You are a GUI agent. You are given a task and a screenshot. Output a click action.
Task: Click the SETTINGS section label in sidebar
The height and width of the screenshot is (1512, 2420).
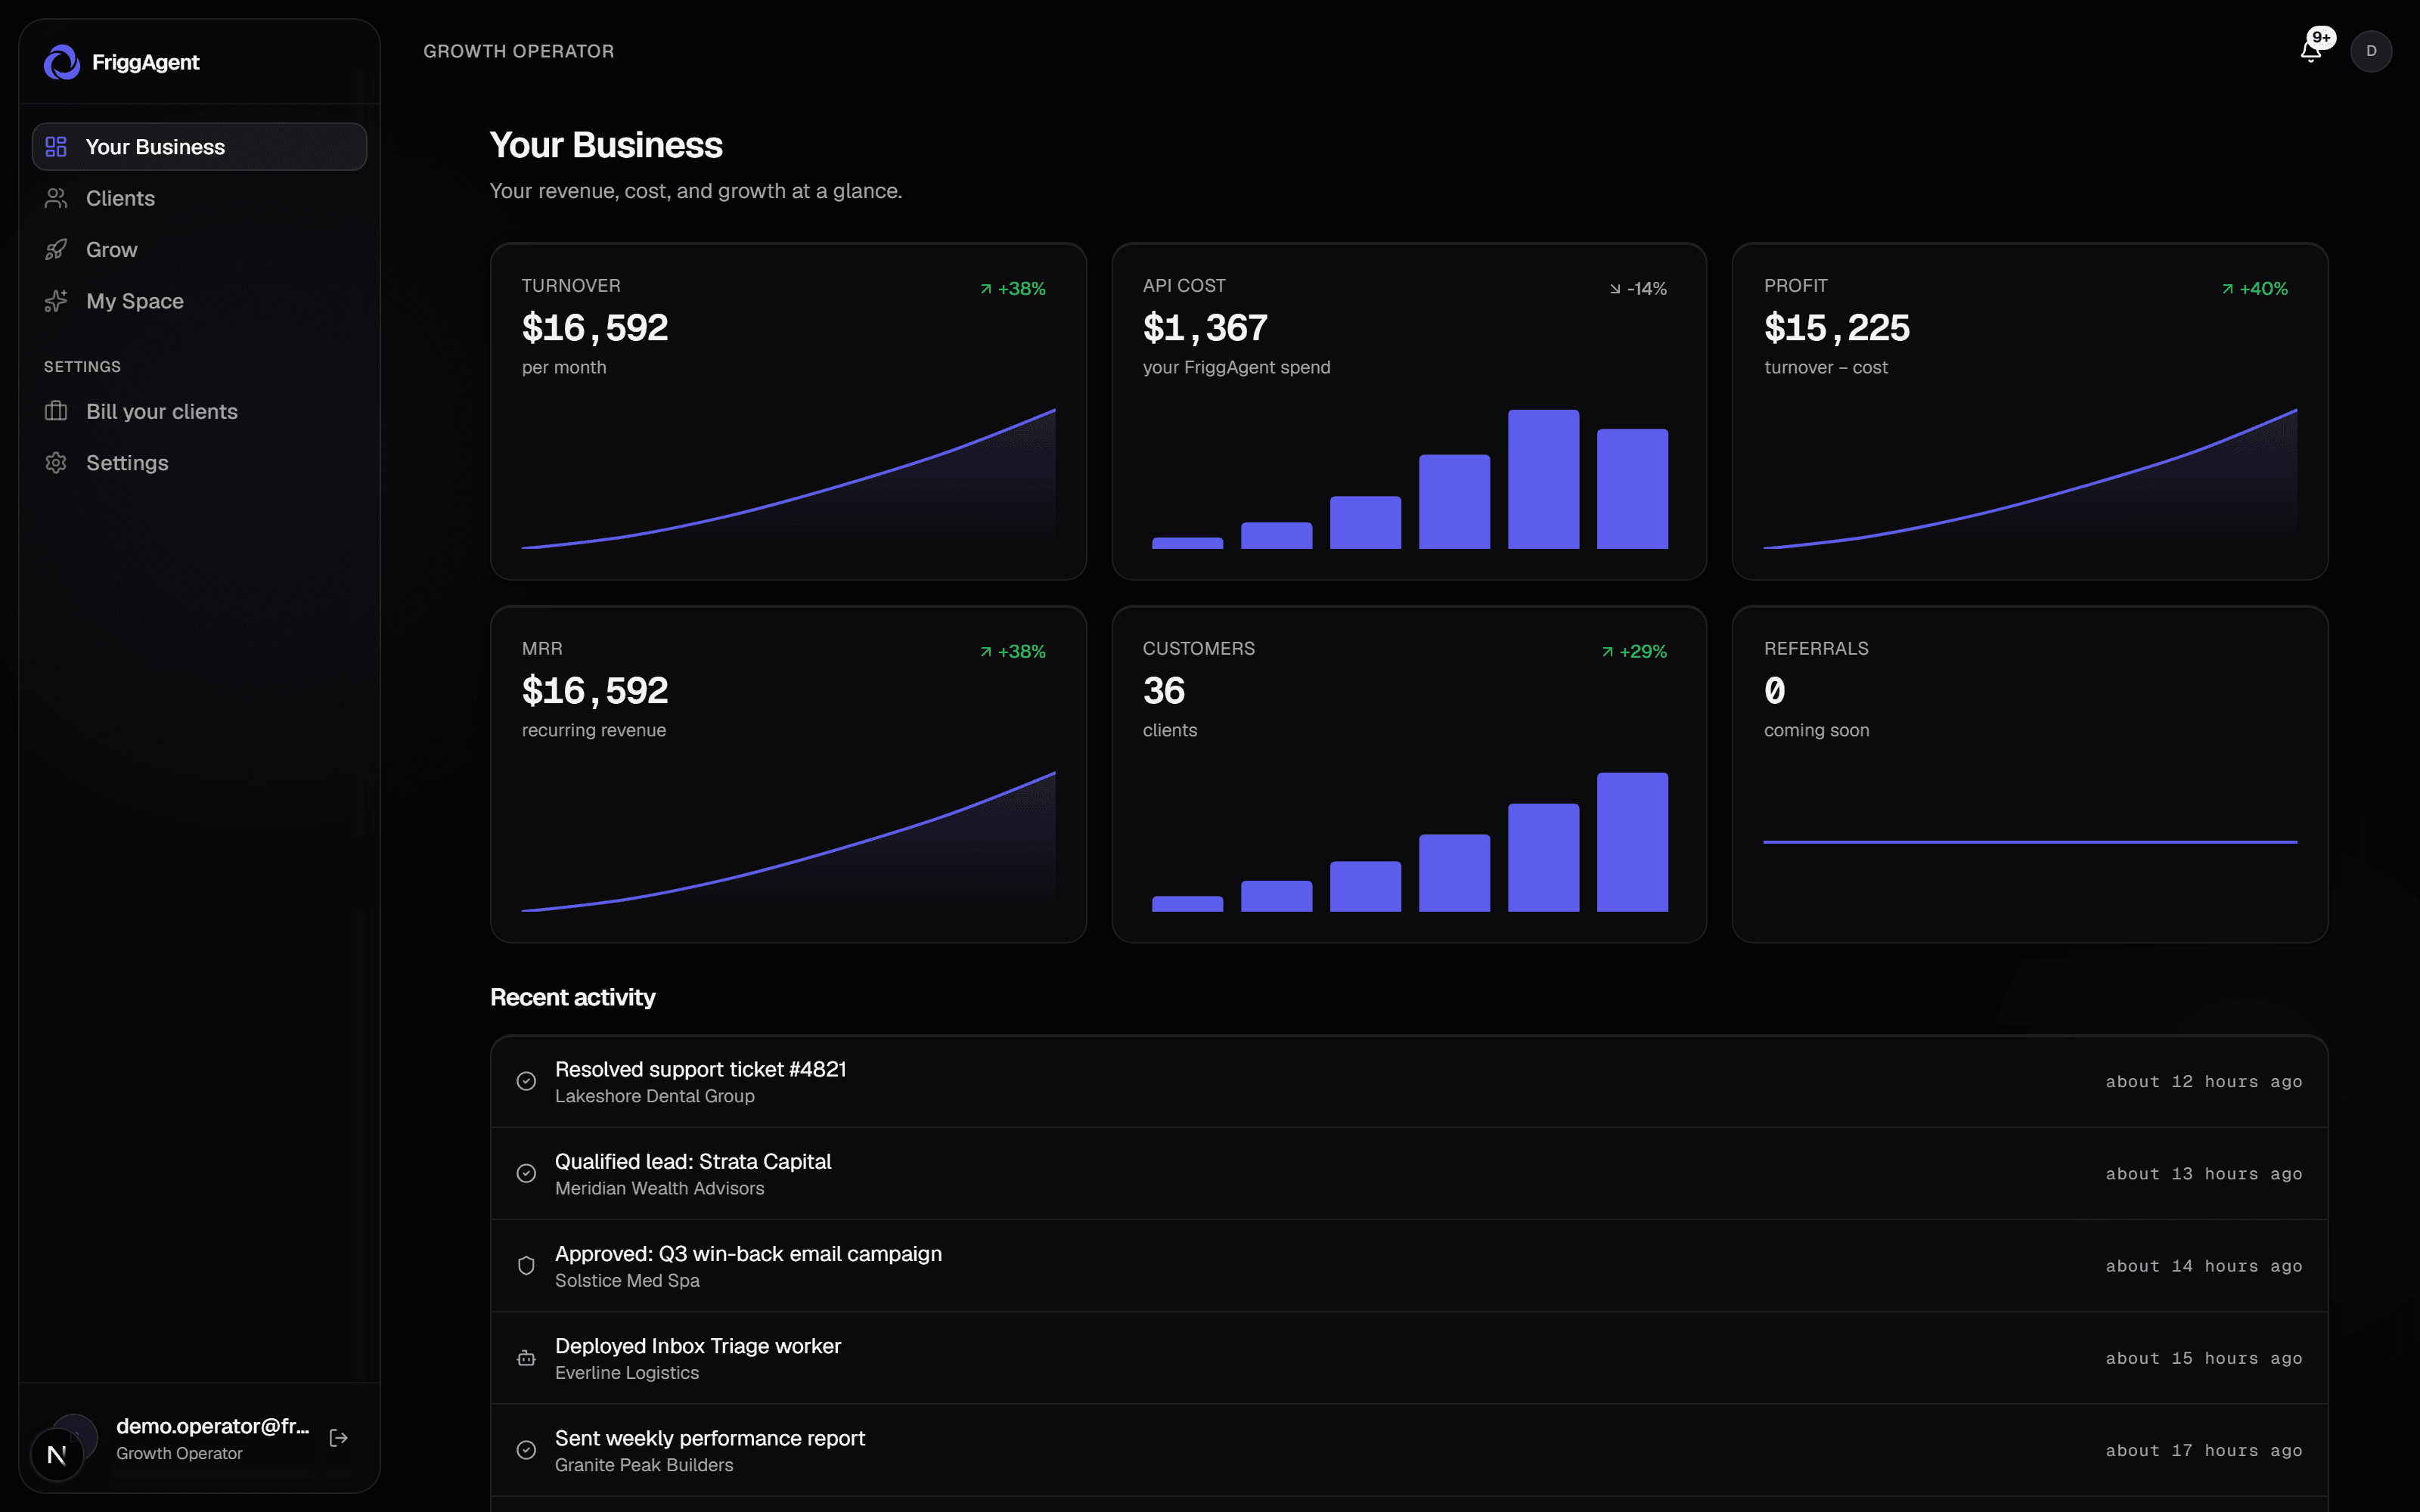click(x=82, y=367)
